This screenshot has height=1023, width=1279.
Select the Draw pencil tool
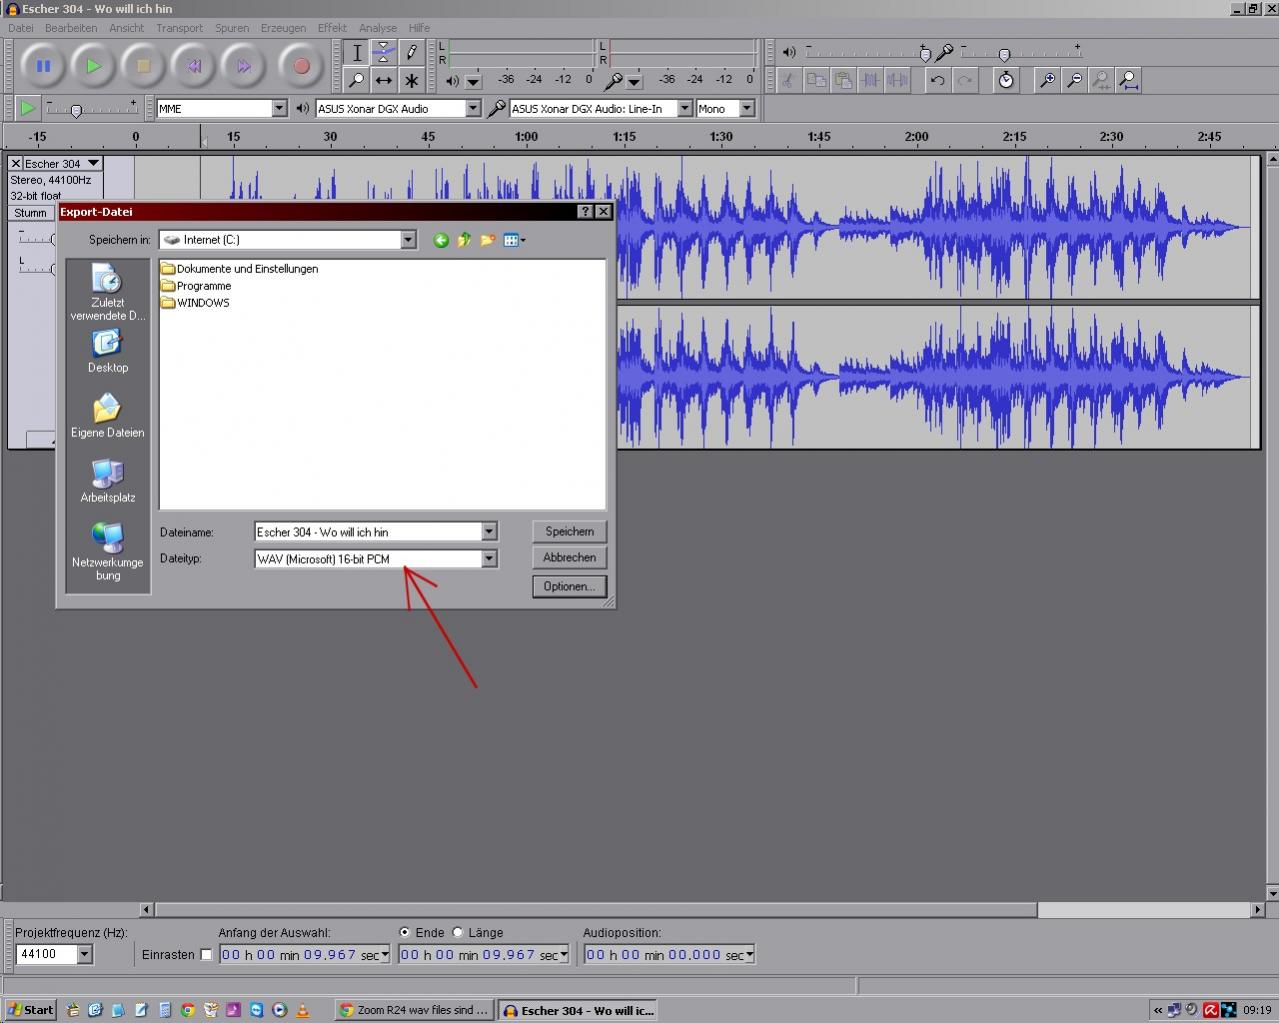(411, 53)
